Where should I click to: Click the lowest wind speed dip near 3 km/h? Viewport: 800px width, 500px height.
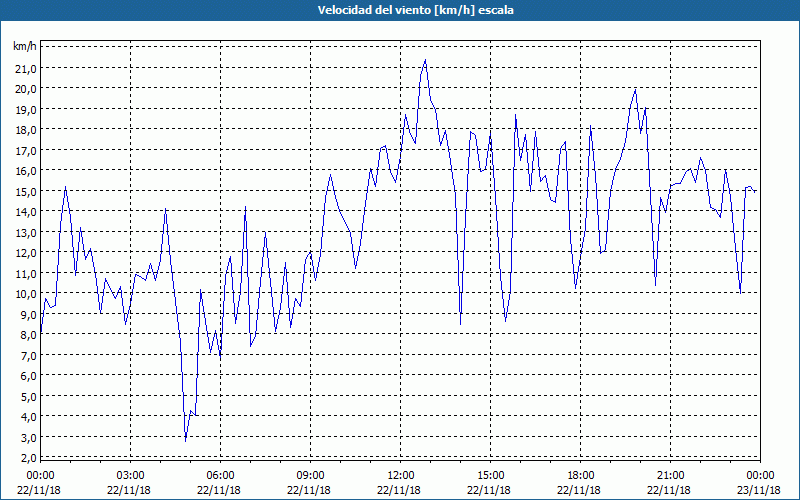[185, 441]
